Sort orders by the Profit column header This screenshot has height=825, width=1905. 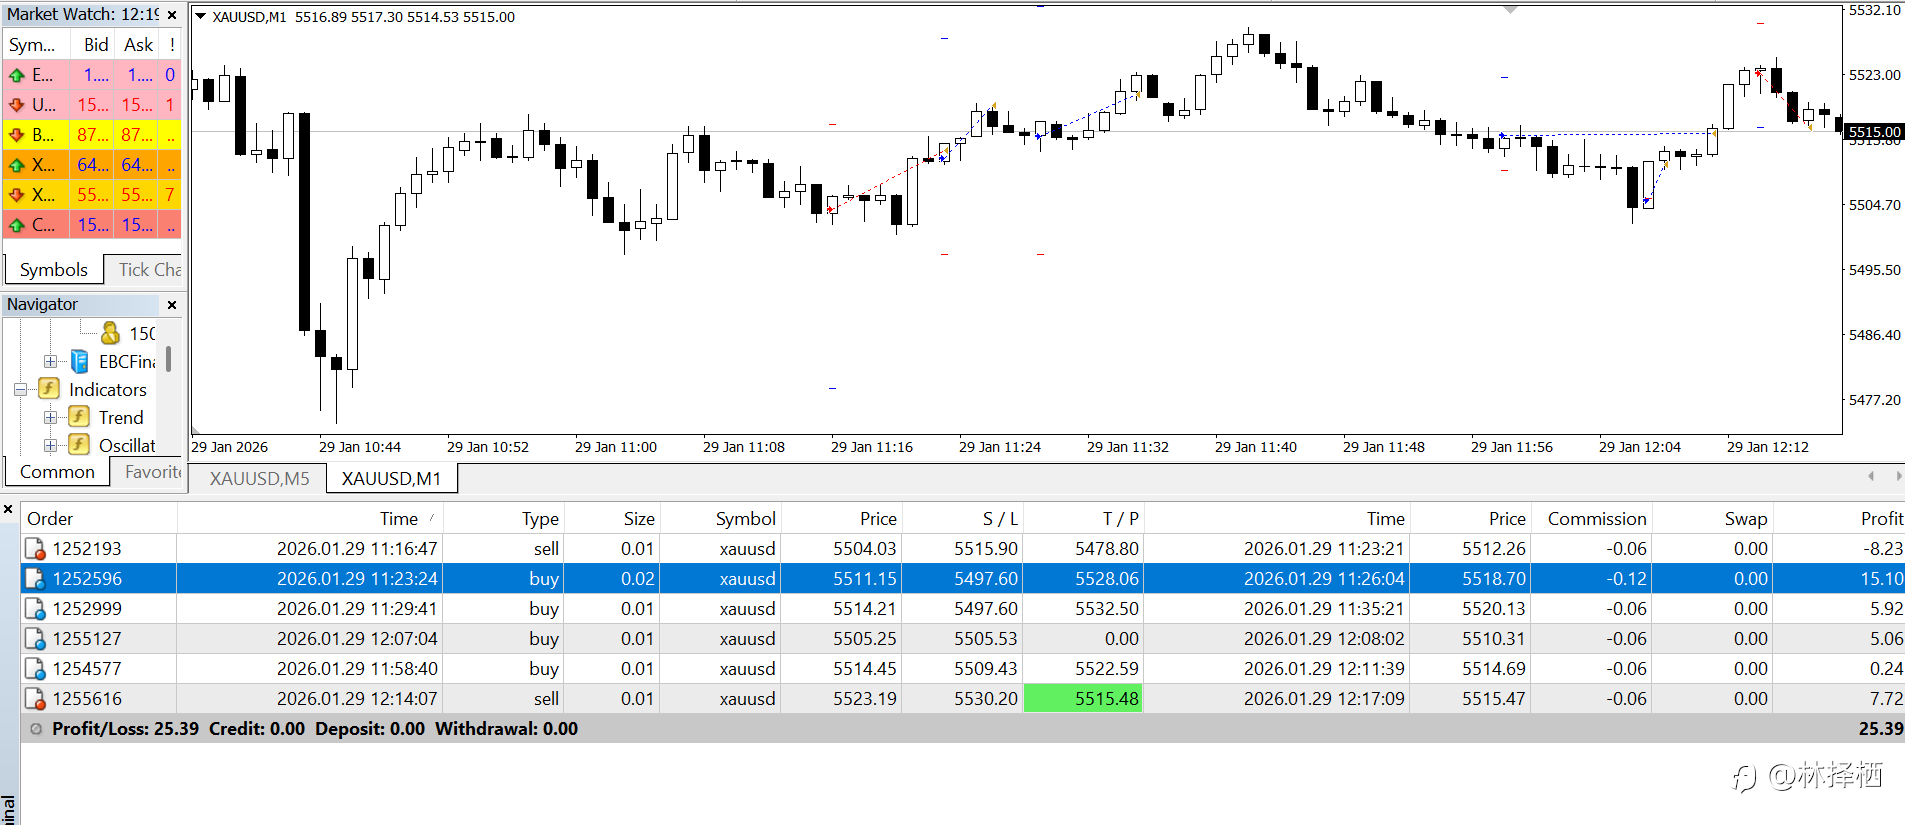coord(1880,519)
